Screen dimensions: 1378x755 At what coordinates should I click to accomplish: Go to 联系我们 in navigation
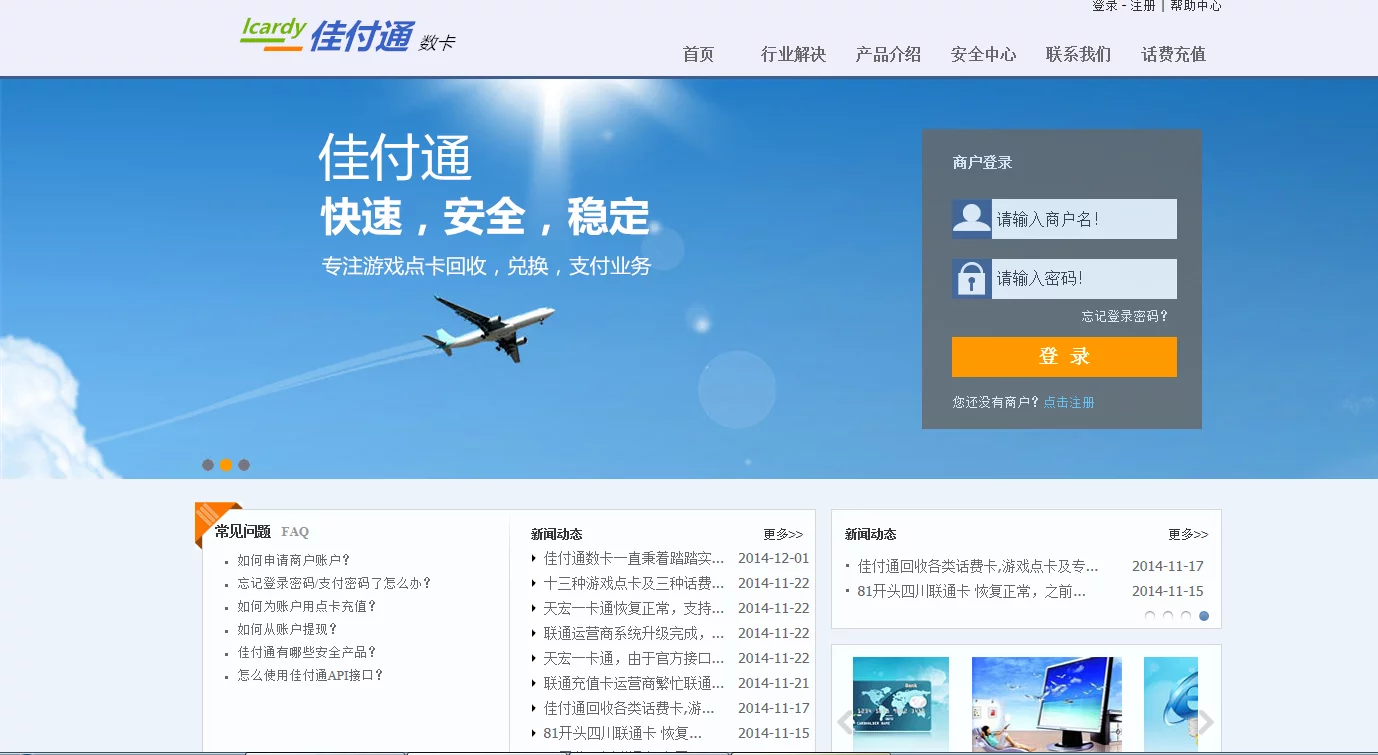point(1079,54)
